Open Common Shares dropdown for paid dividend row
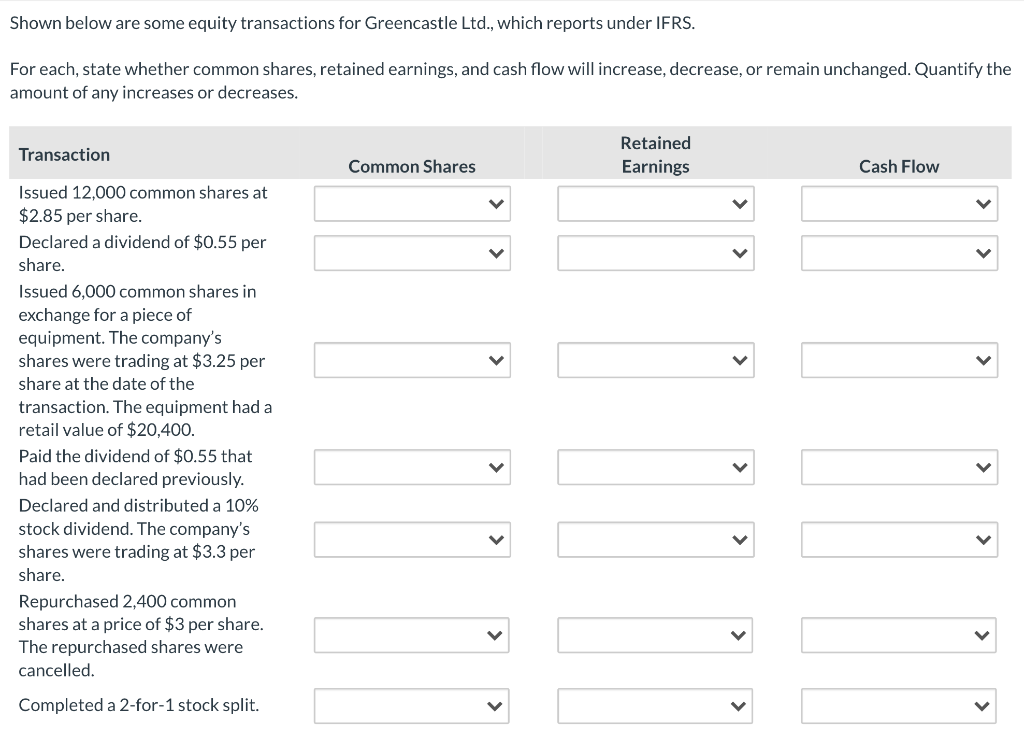The height and width of the screenshot is (751, 1024). pyautogui.click(x=412, y=466)
